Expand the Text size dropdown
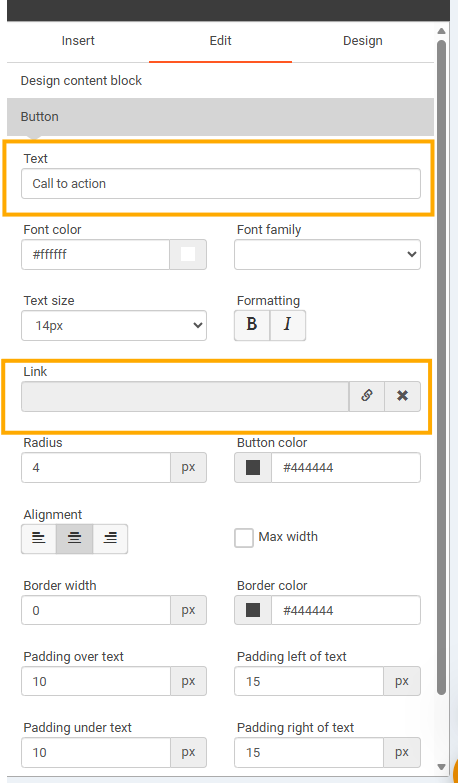Viewport: 458px width, 783px height. point(114,326)
